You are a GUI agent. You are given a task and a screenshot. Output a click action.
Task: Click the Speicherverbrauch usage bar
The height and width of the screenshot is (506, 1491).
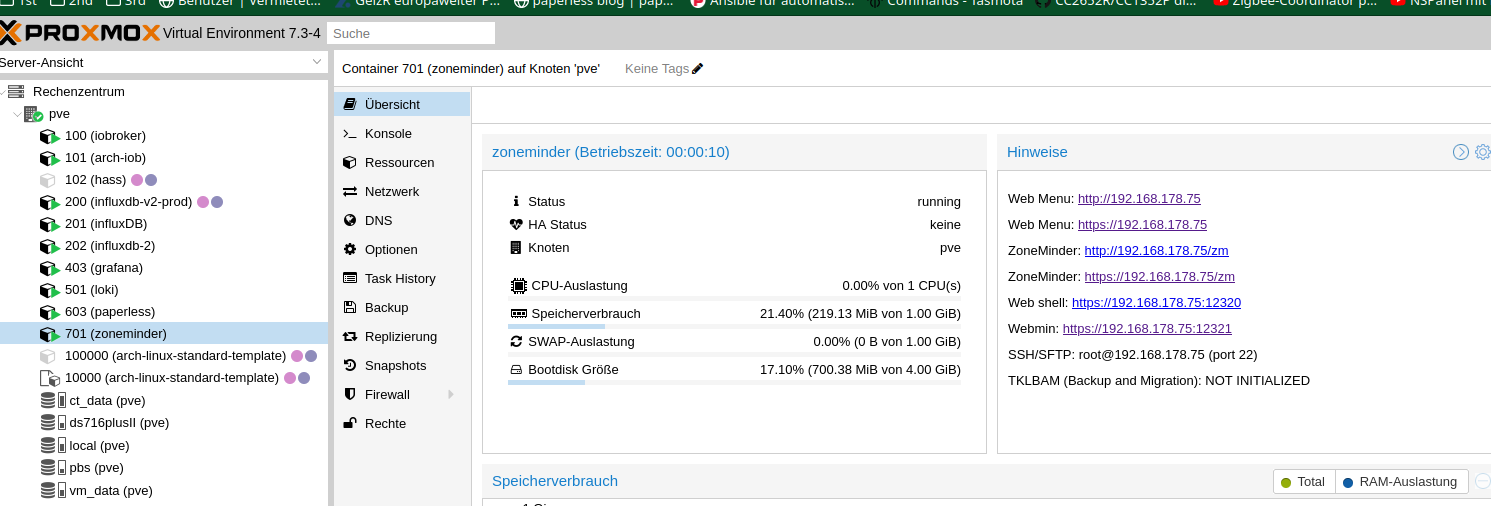(x=734, y=326)
